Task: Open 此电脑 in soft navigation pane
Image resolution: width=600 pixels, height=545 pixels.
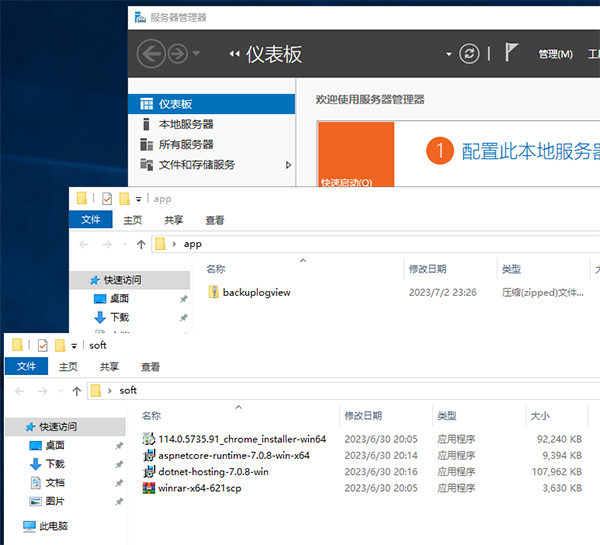Action: pyautogui.click(x=56, y=525)
